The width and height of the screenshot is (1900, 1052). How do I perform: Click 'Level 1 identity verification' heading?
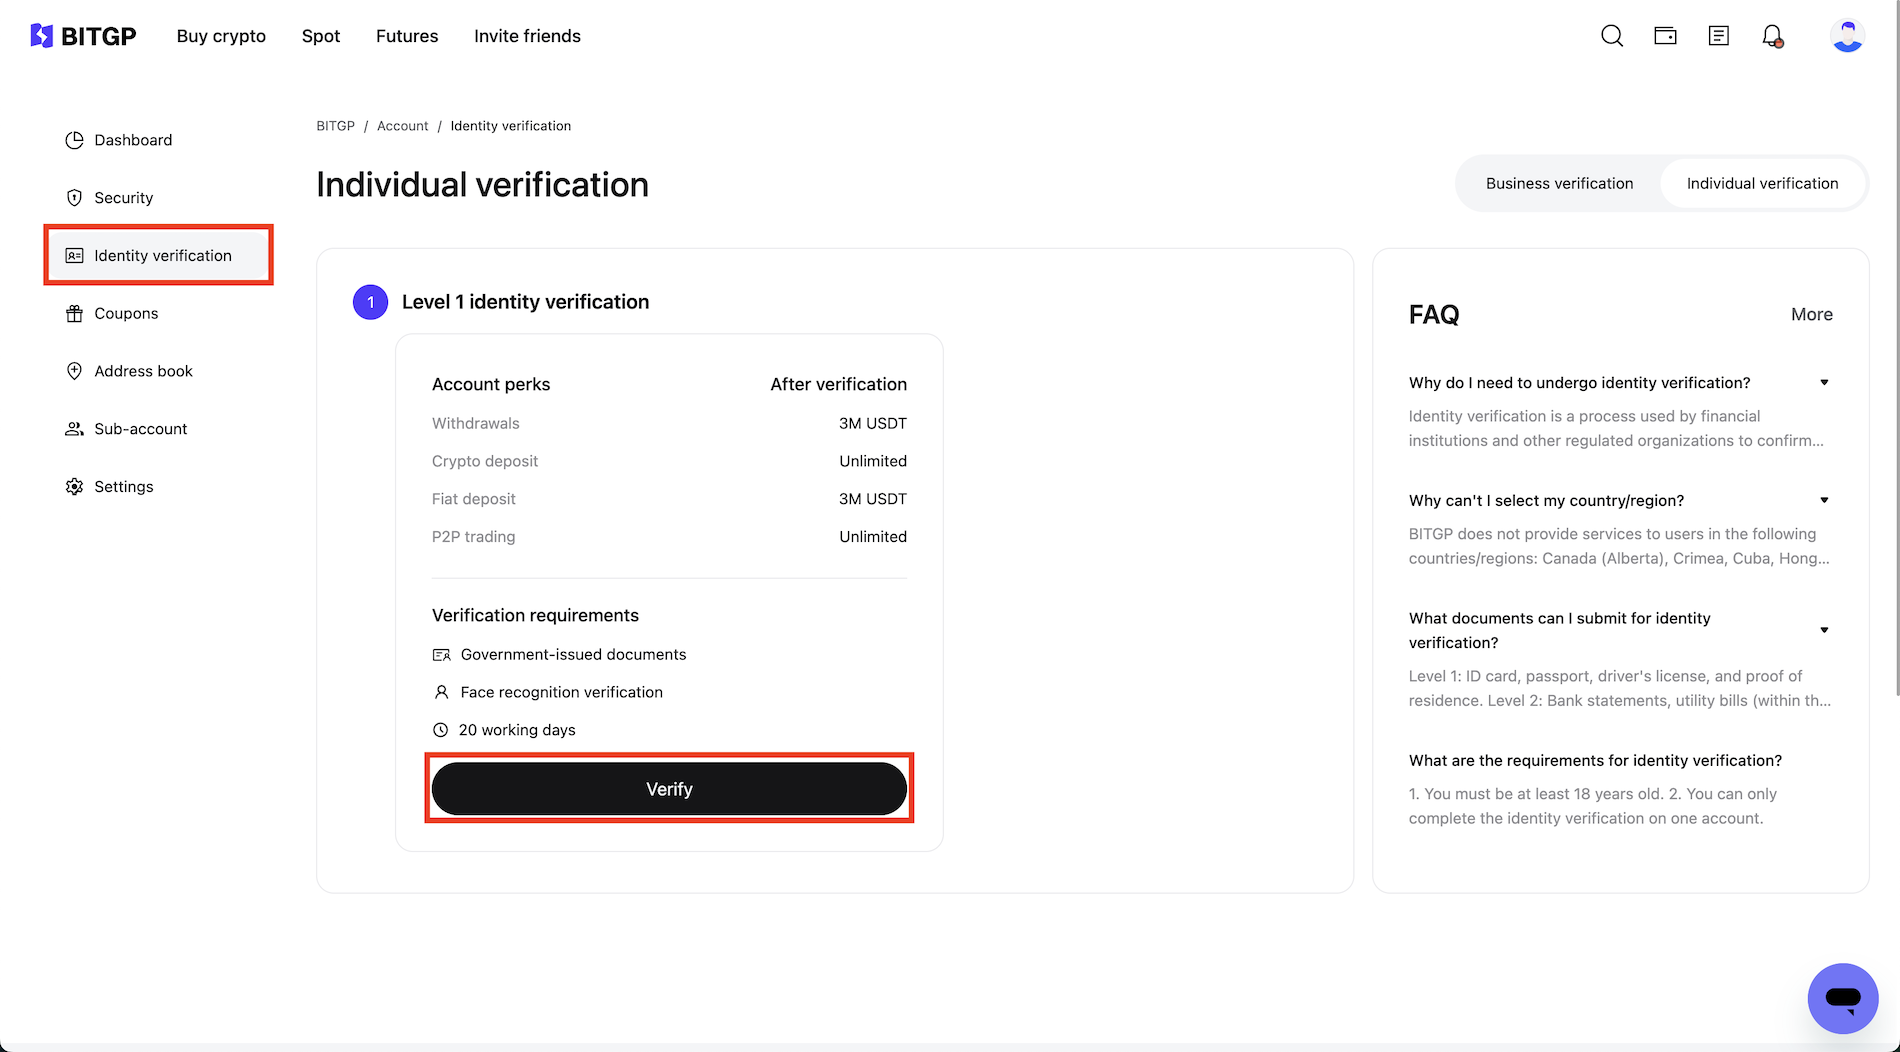coord(525,302)
